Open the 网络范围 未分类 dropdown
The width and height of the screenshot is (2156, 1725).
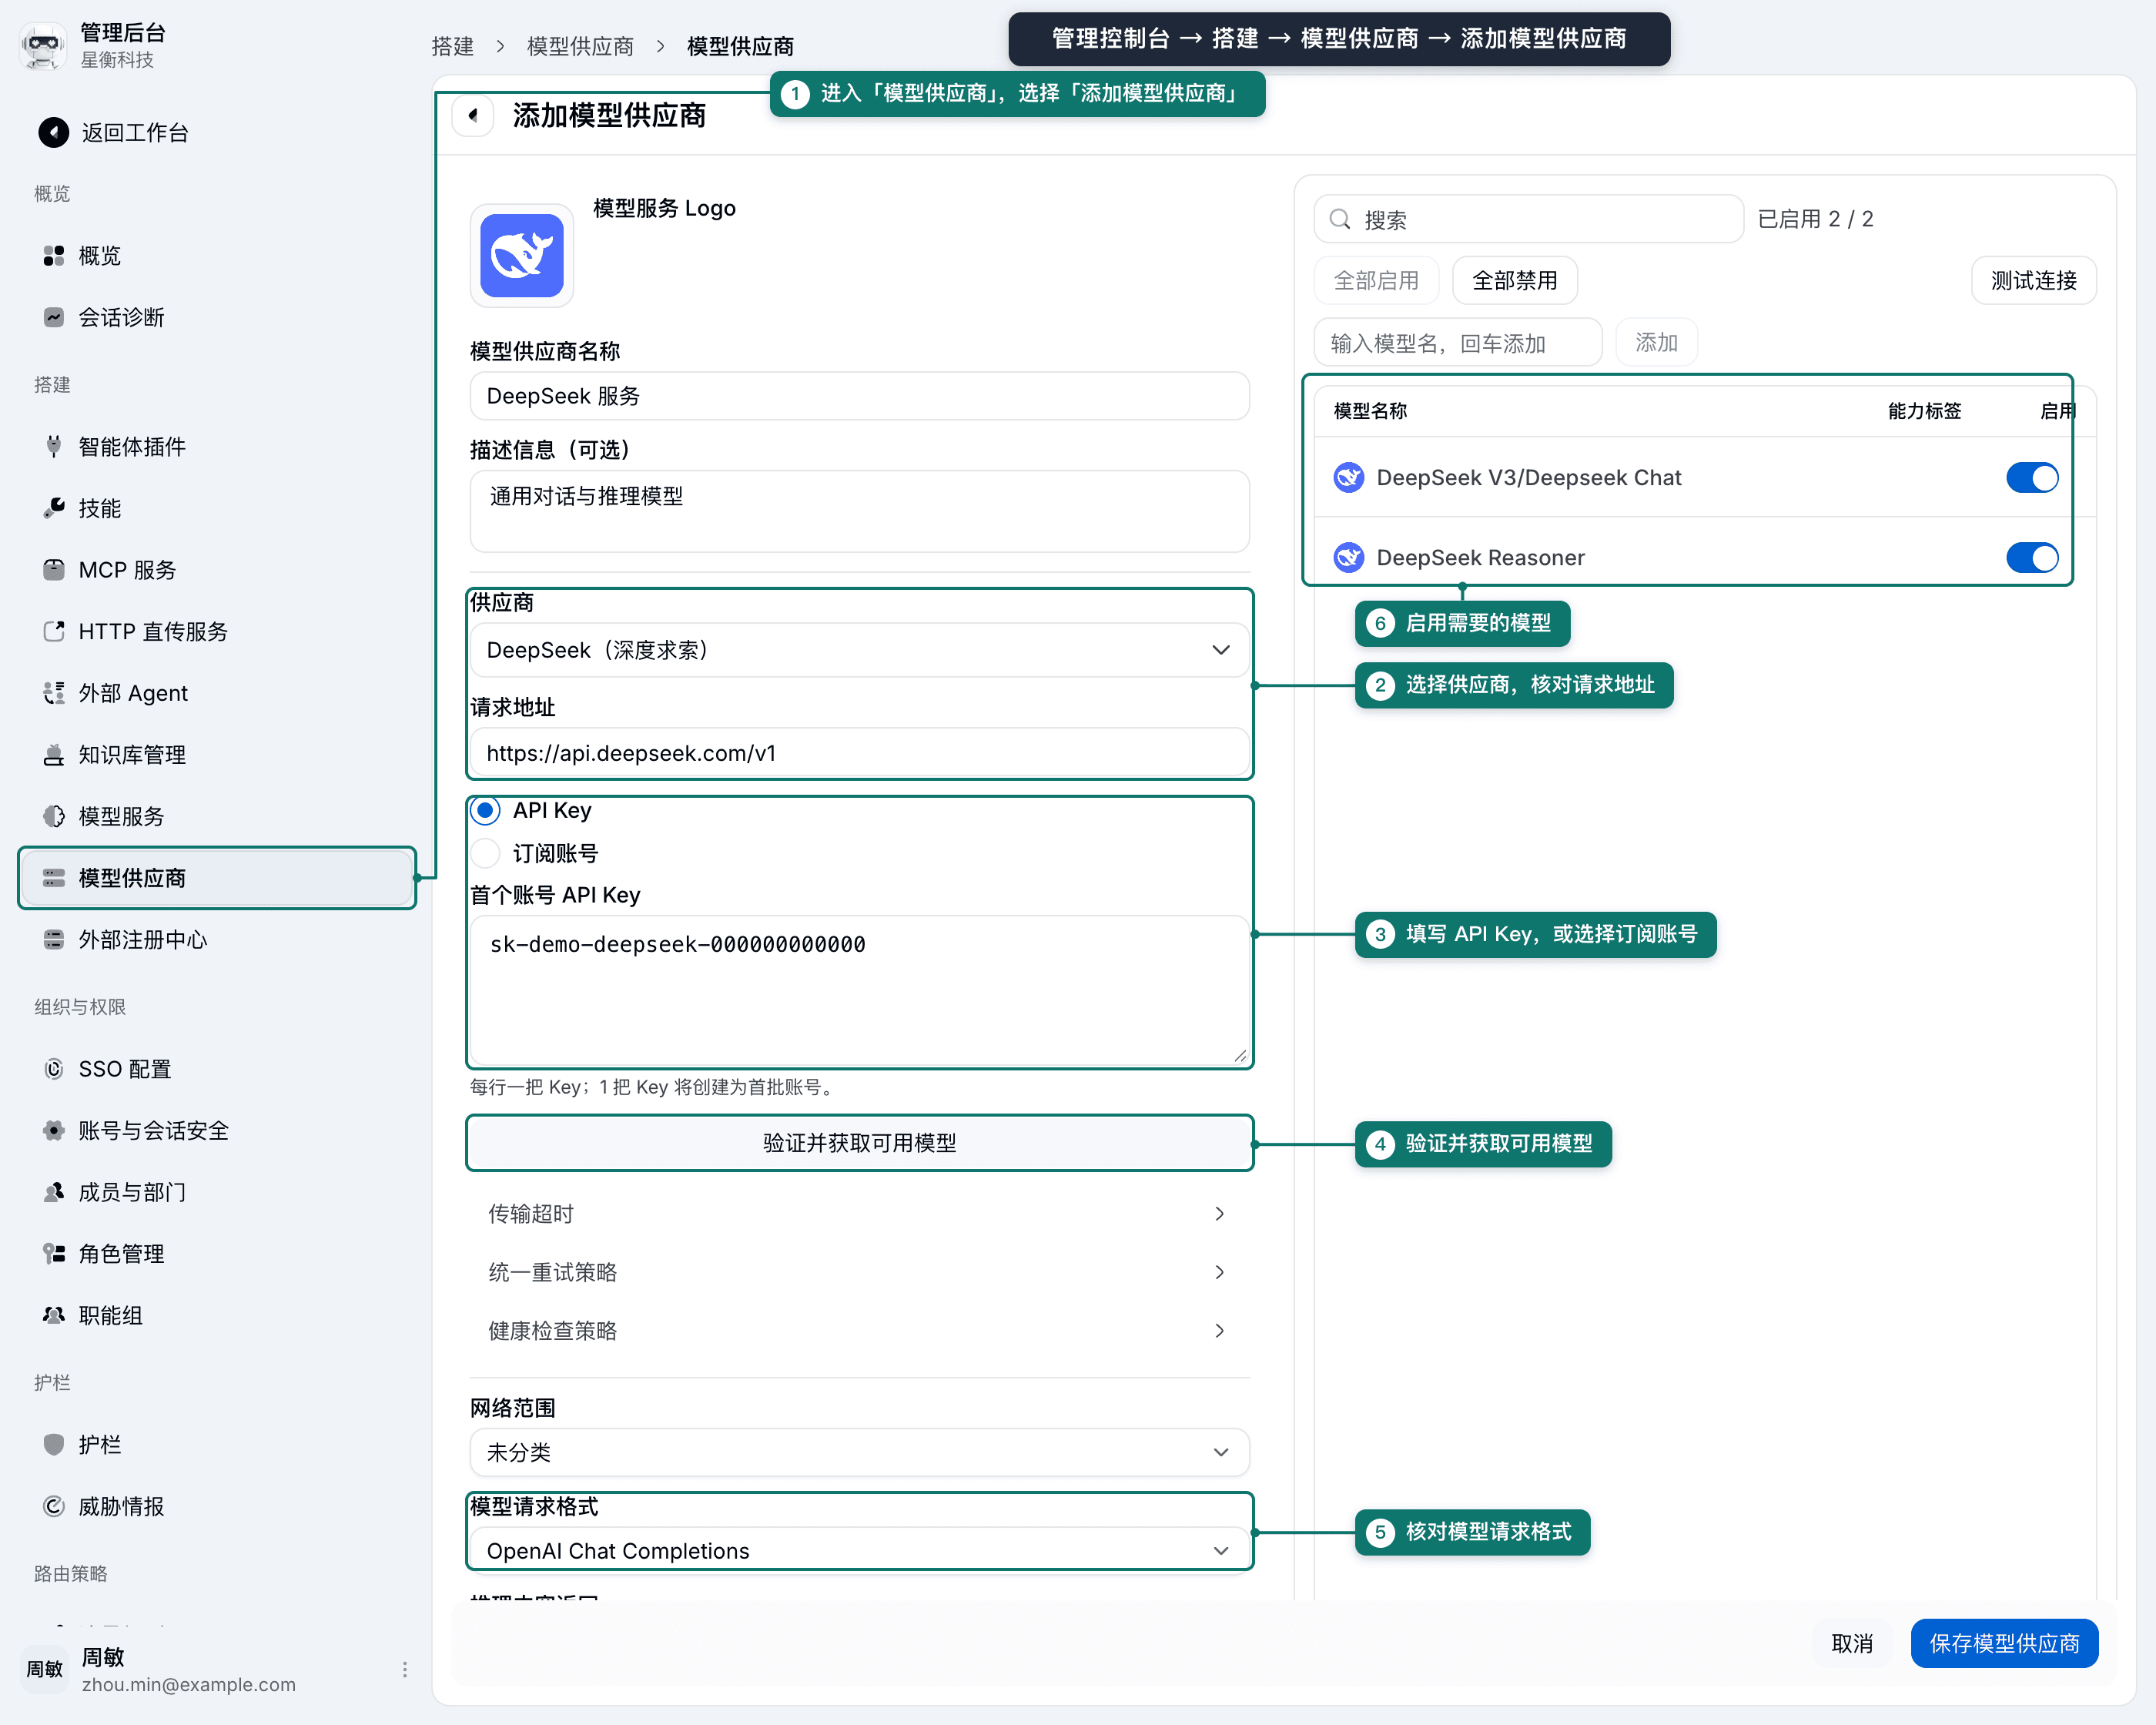tap(859, 1452)
